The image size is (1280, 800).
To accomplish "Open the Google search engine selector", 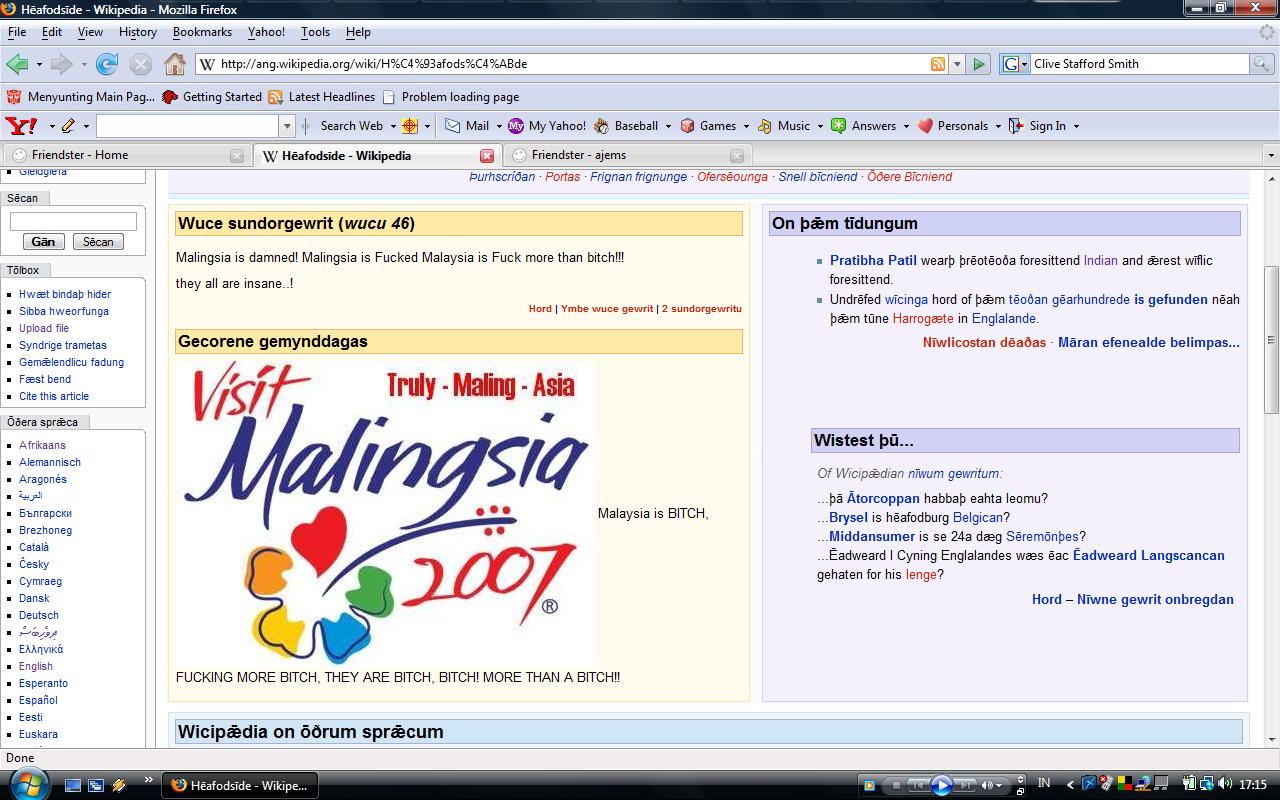I will [x=1014, y=64].
